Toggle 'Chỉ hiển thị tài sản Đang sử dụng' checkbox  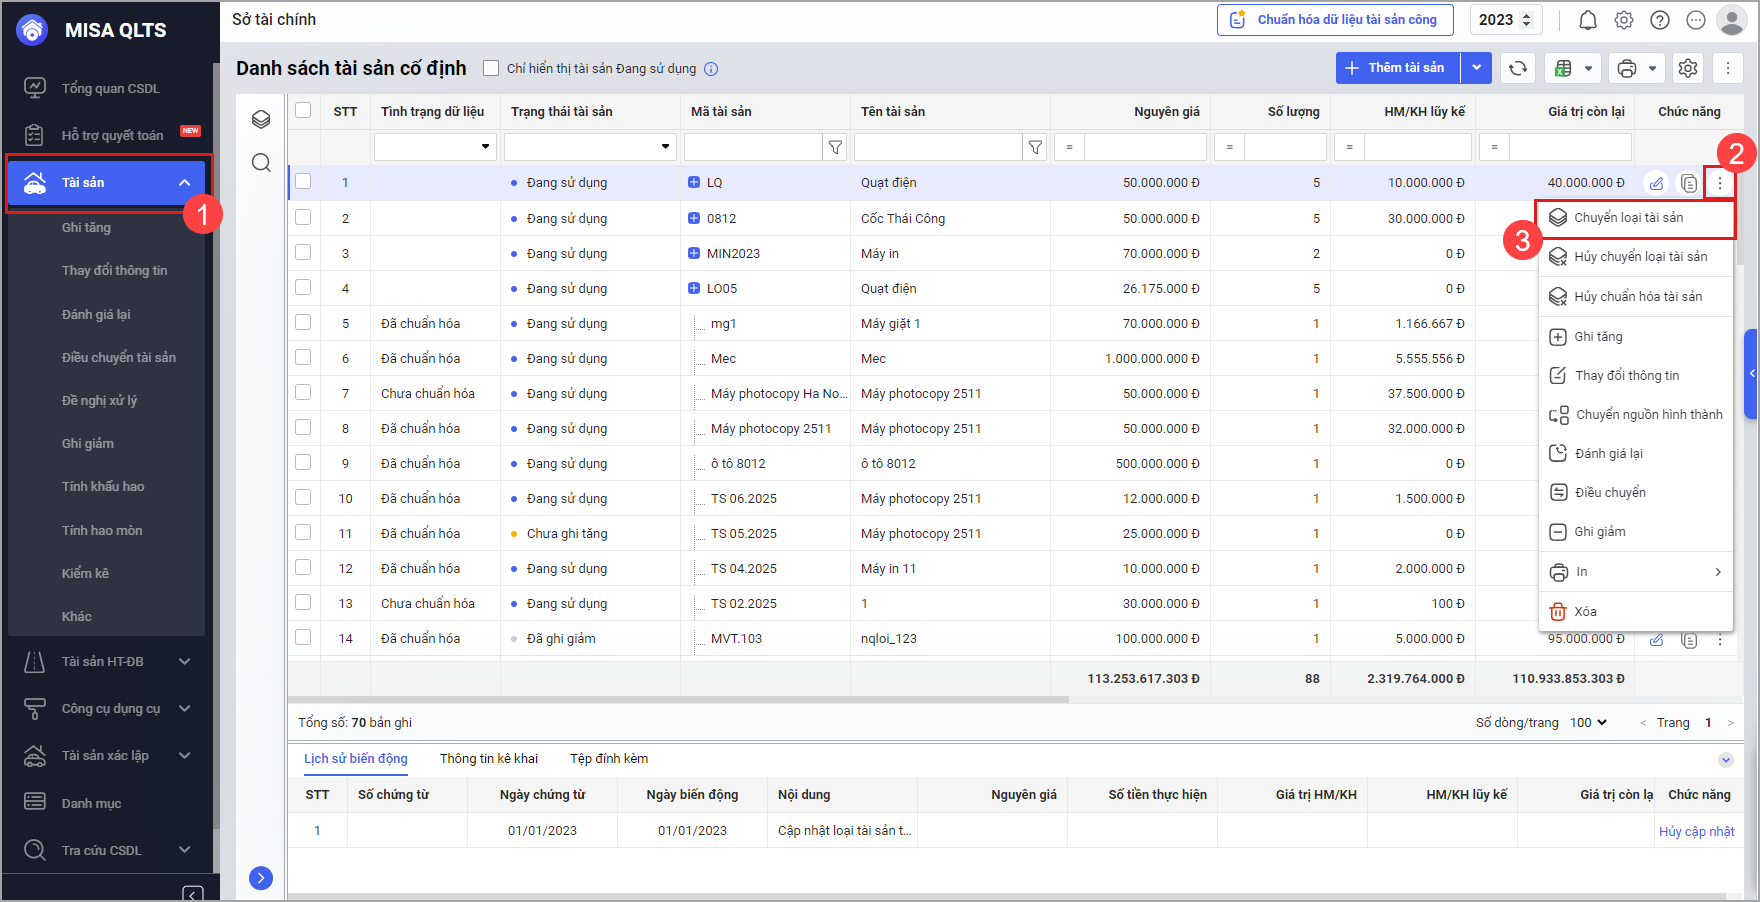click(x=491, y=68)
